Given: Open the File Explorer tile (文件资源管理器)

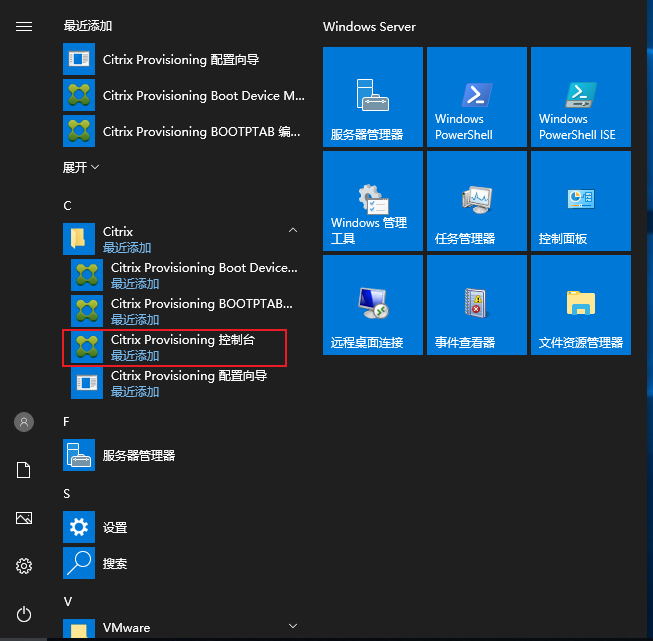Looking at the screenshot, I should (x=580, y=305).
